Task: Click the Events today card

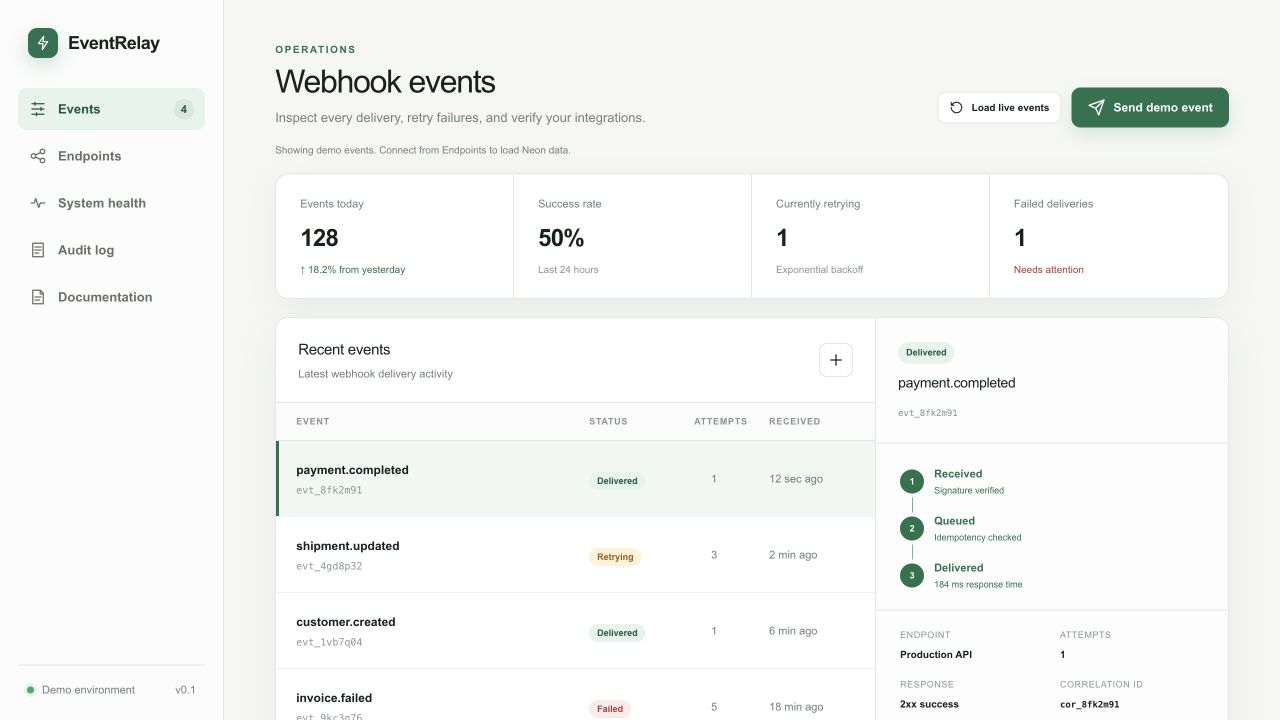Action: click(x=395, y=236)
